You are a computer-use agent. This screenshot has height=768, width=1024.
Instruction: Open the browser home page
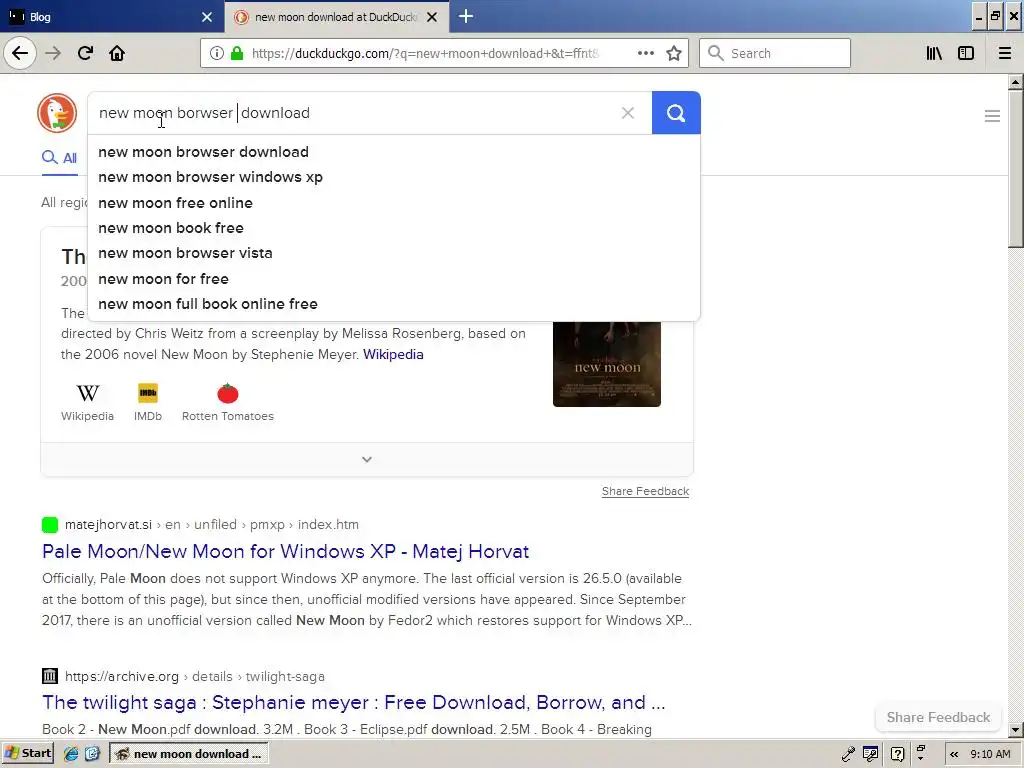117,53
